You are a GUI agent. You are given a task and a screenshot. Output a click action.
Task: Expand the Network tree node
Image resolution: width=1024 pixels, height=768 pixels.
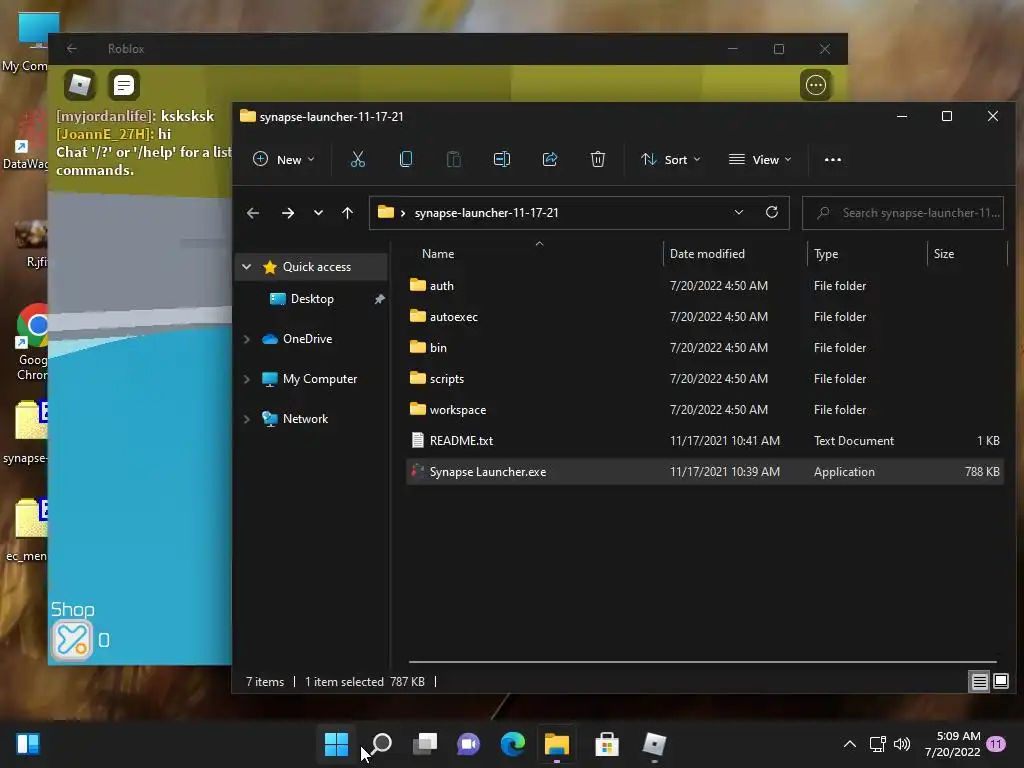click(x=246, y=419)
